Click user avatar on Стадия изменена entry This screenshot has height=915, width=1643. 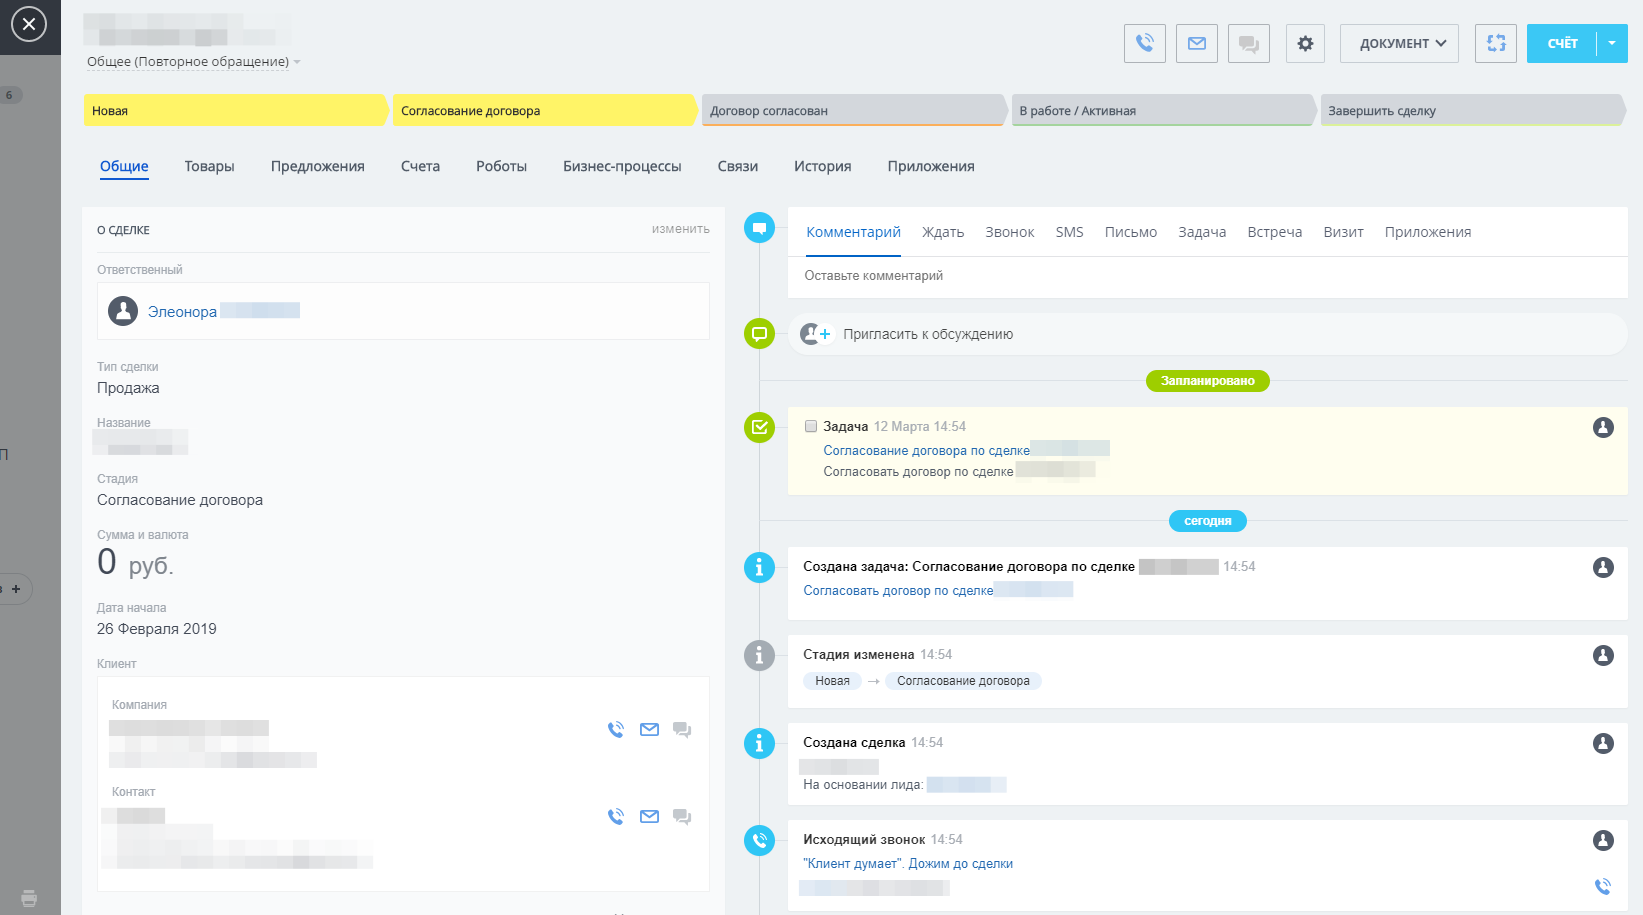1603,655
